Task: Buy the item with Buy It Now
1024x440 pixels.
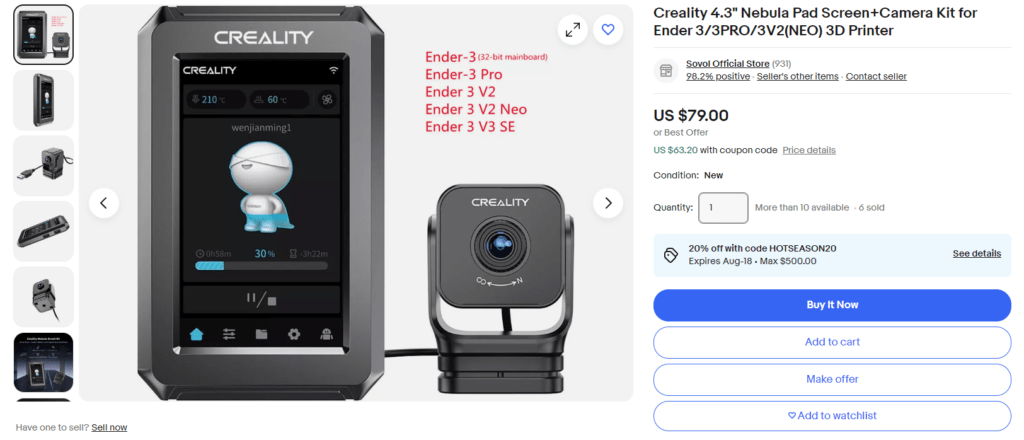Action: point(832,305)
